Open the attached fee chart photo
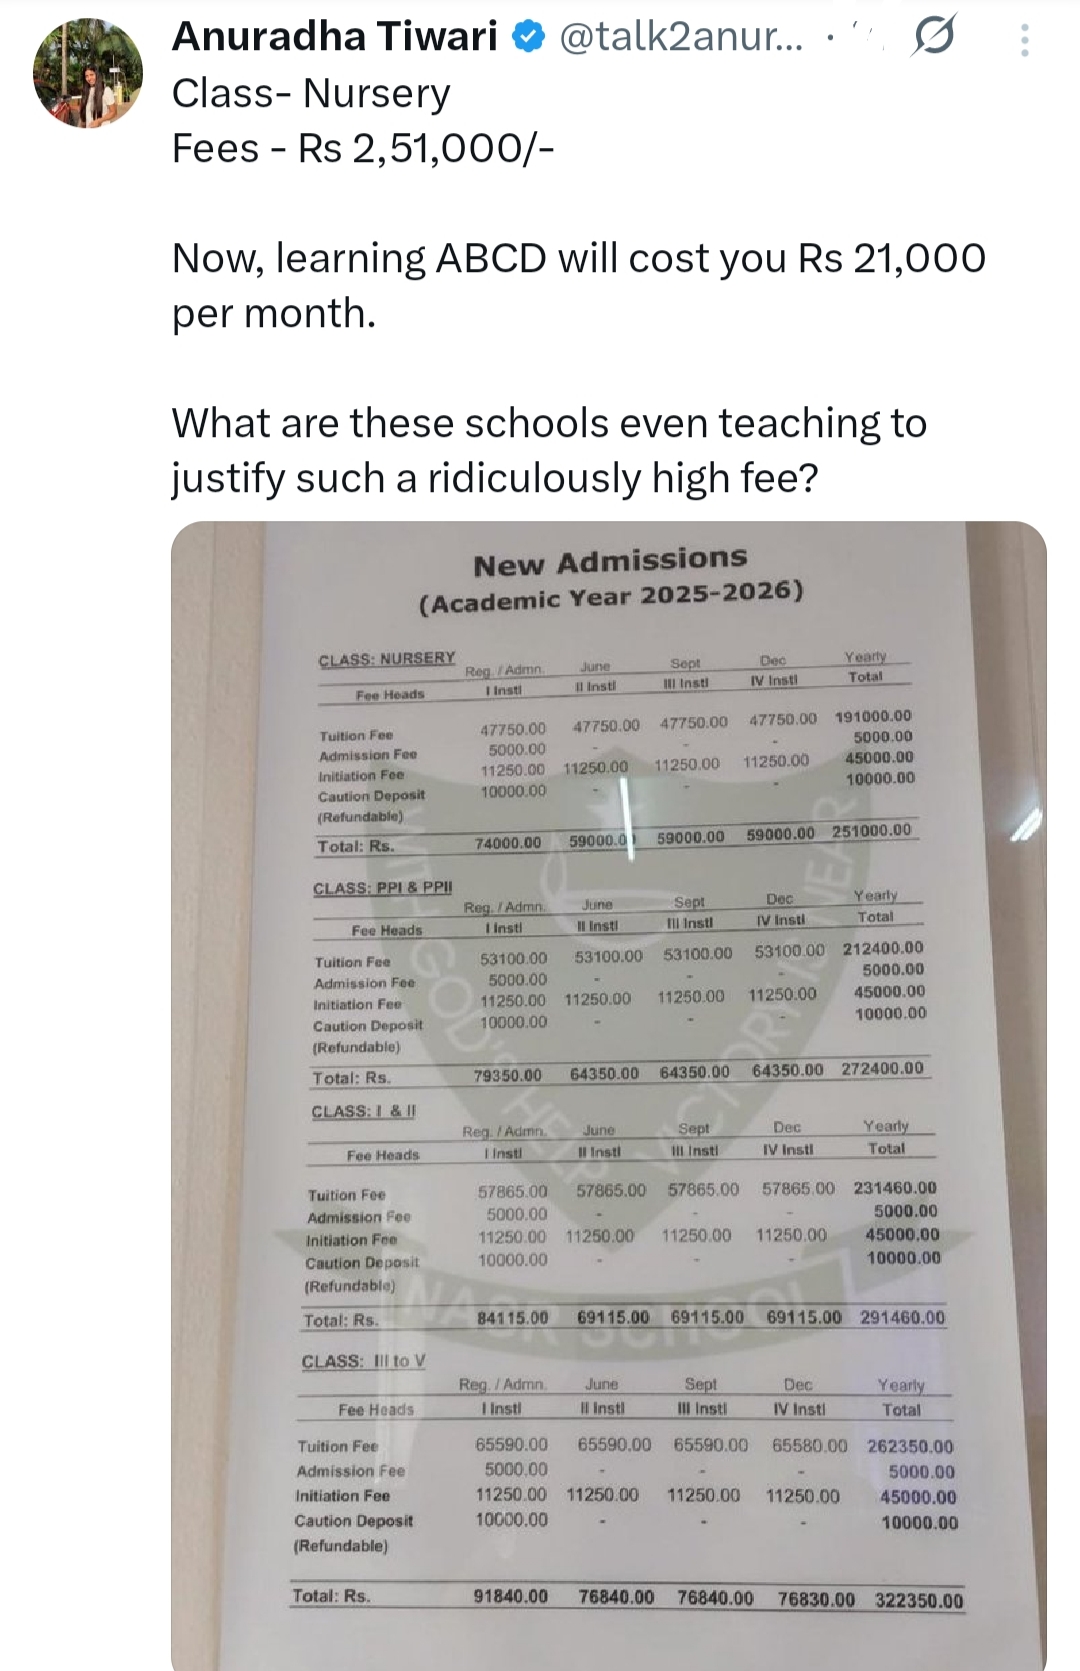1080x1671 pixels. pos(608,1095)
